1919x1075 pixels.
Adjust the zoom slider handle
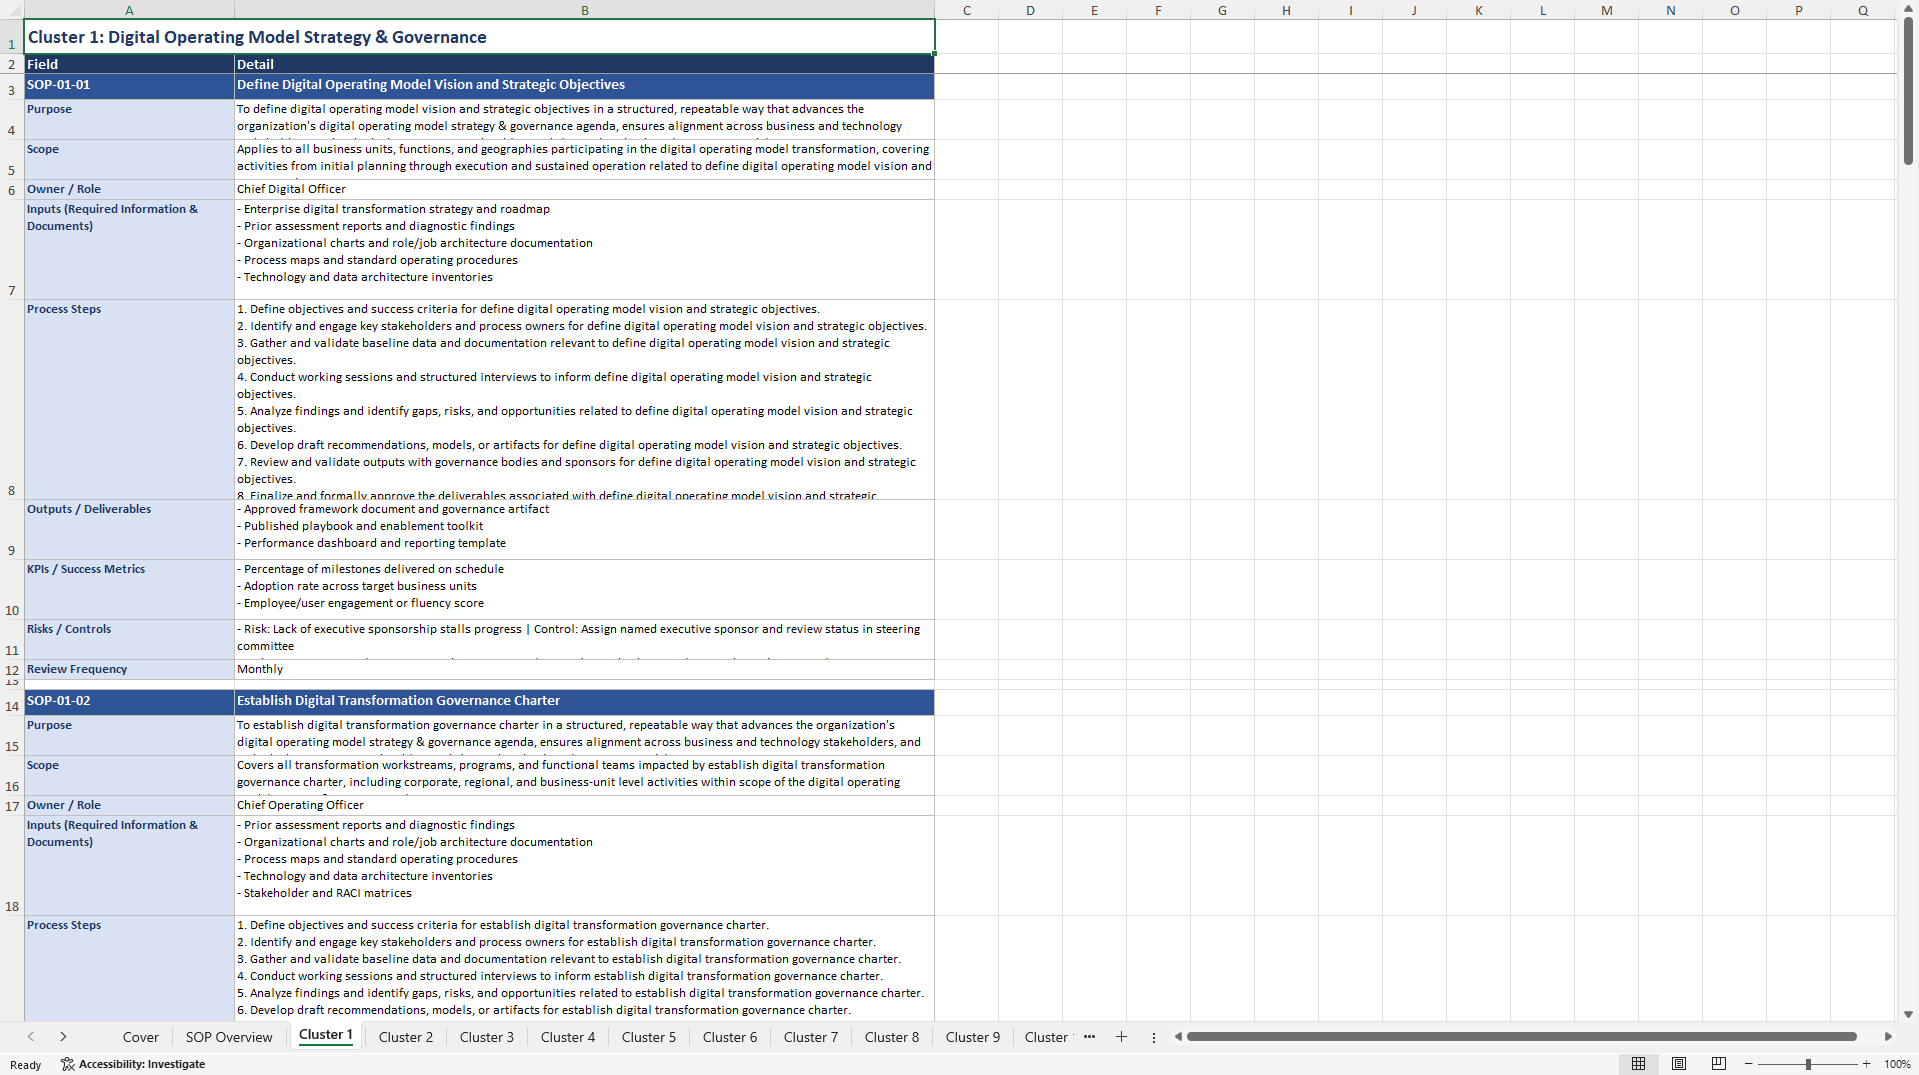[1808, 1064]
